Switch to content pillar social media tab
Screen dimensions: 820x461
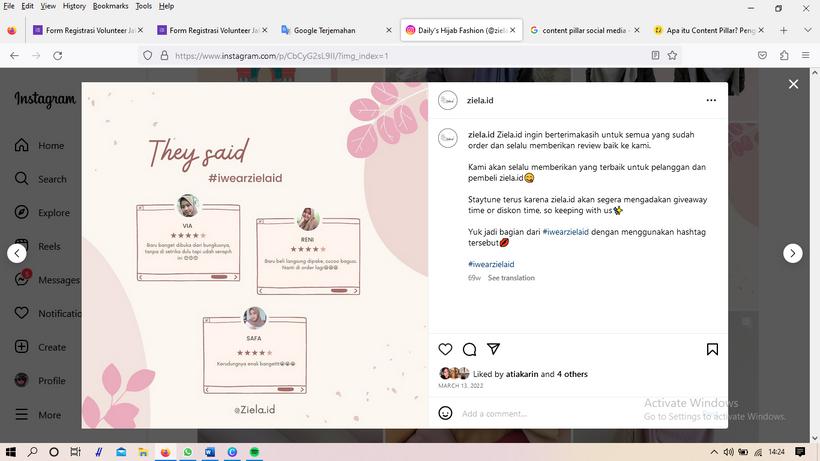(x=584, y=30)
